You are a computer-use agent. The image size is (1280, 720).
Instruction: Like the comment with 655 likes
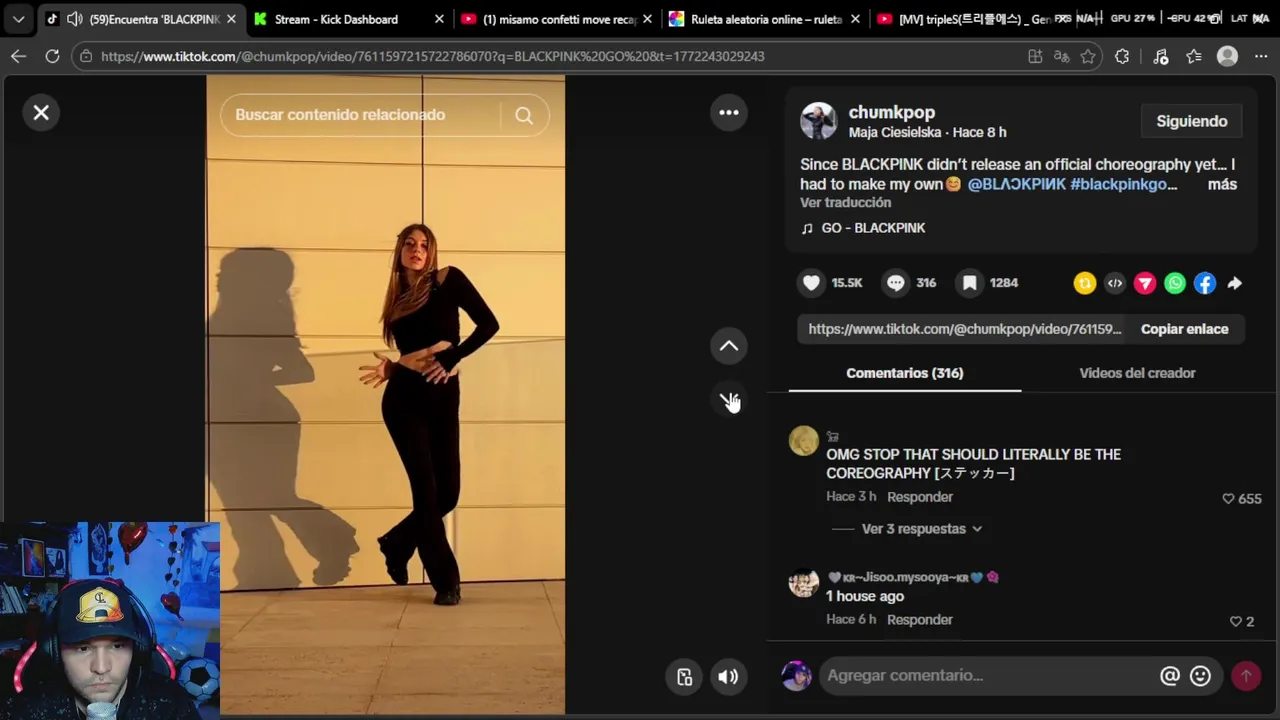[x=1229, y=499]
